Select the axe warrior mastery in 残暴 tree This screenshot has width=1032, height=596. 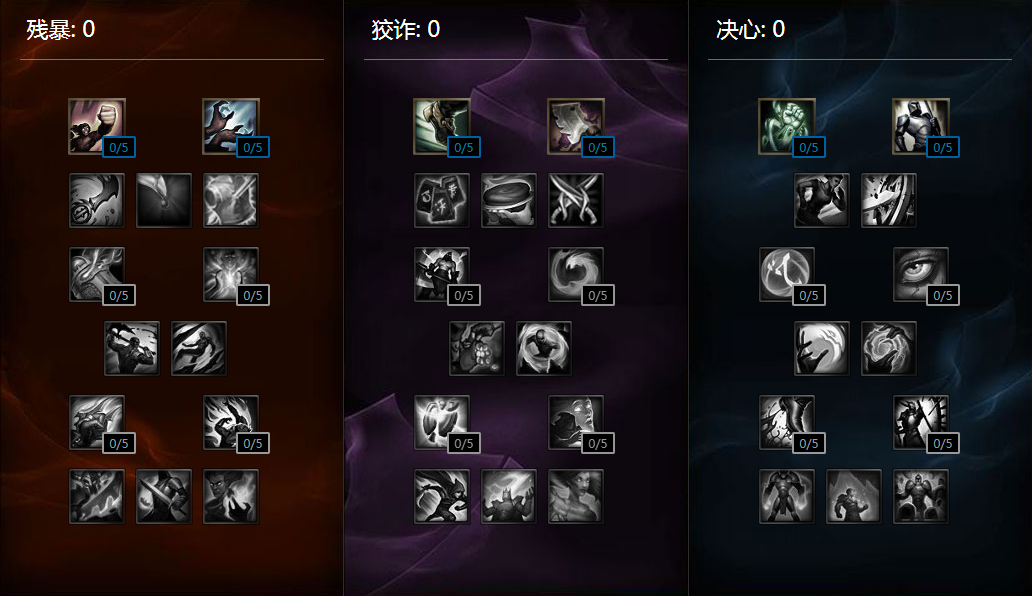pyautogui.click(x=132, y=348)
